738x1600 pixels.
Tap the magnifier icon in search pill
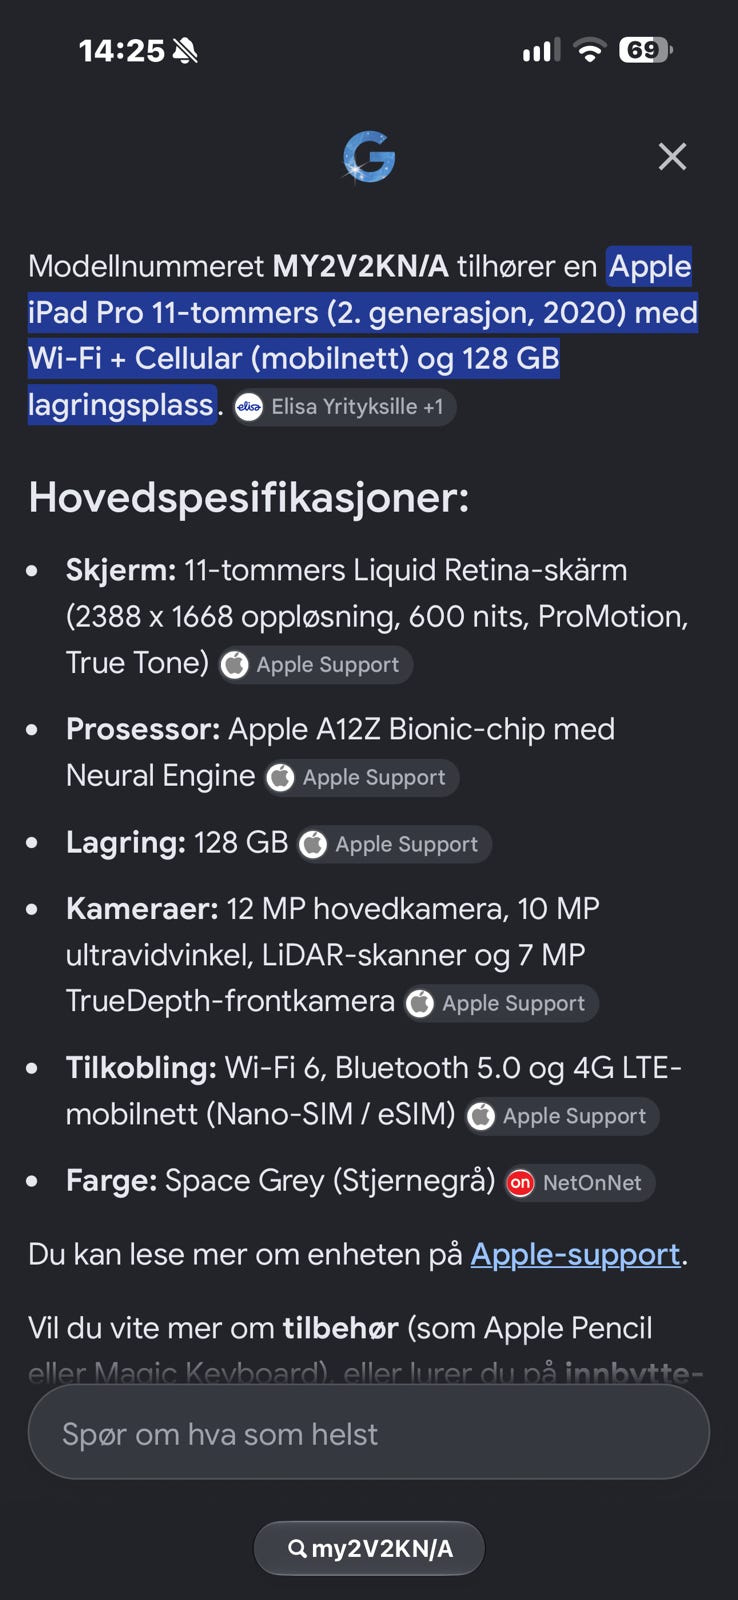pos(297,1549)
